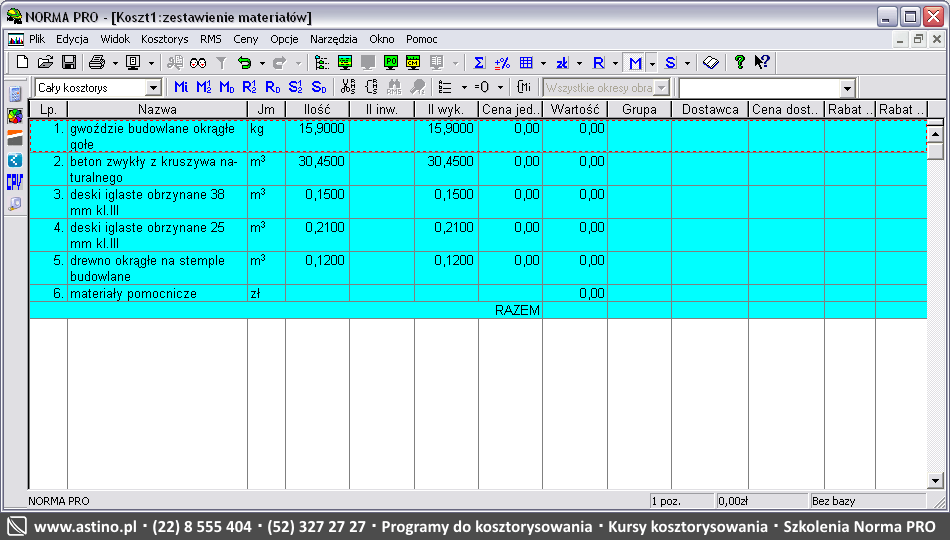950x540 pixels.
Task: Open dropdown arrow beside the printer icon
Action: tap(115, 63)
